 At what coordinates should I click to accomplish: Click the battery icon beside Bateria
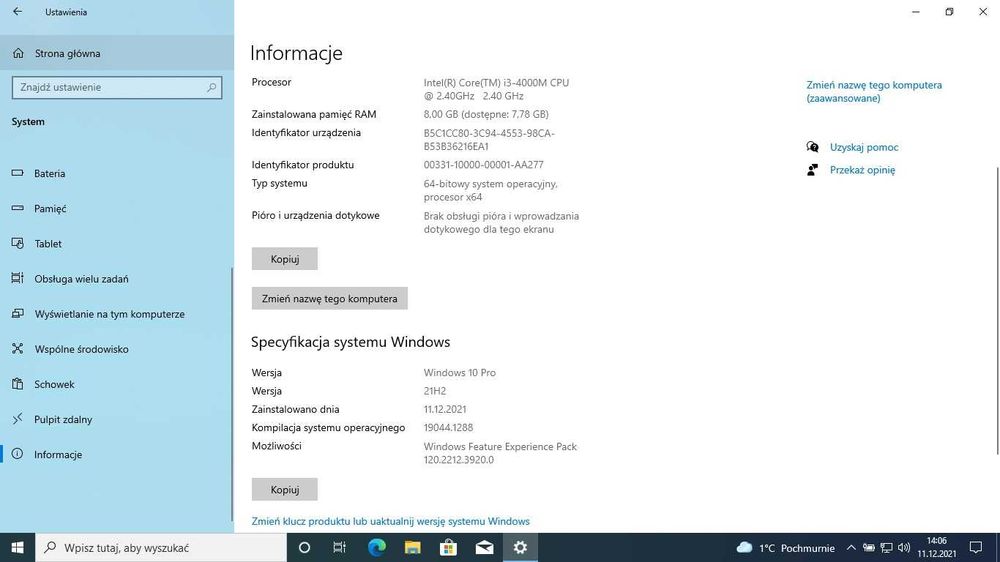tap(17, 173)
